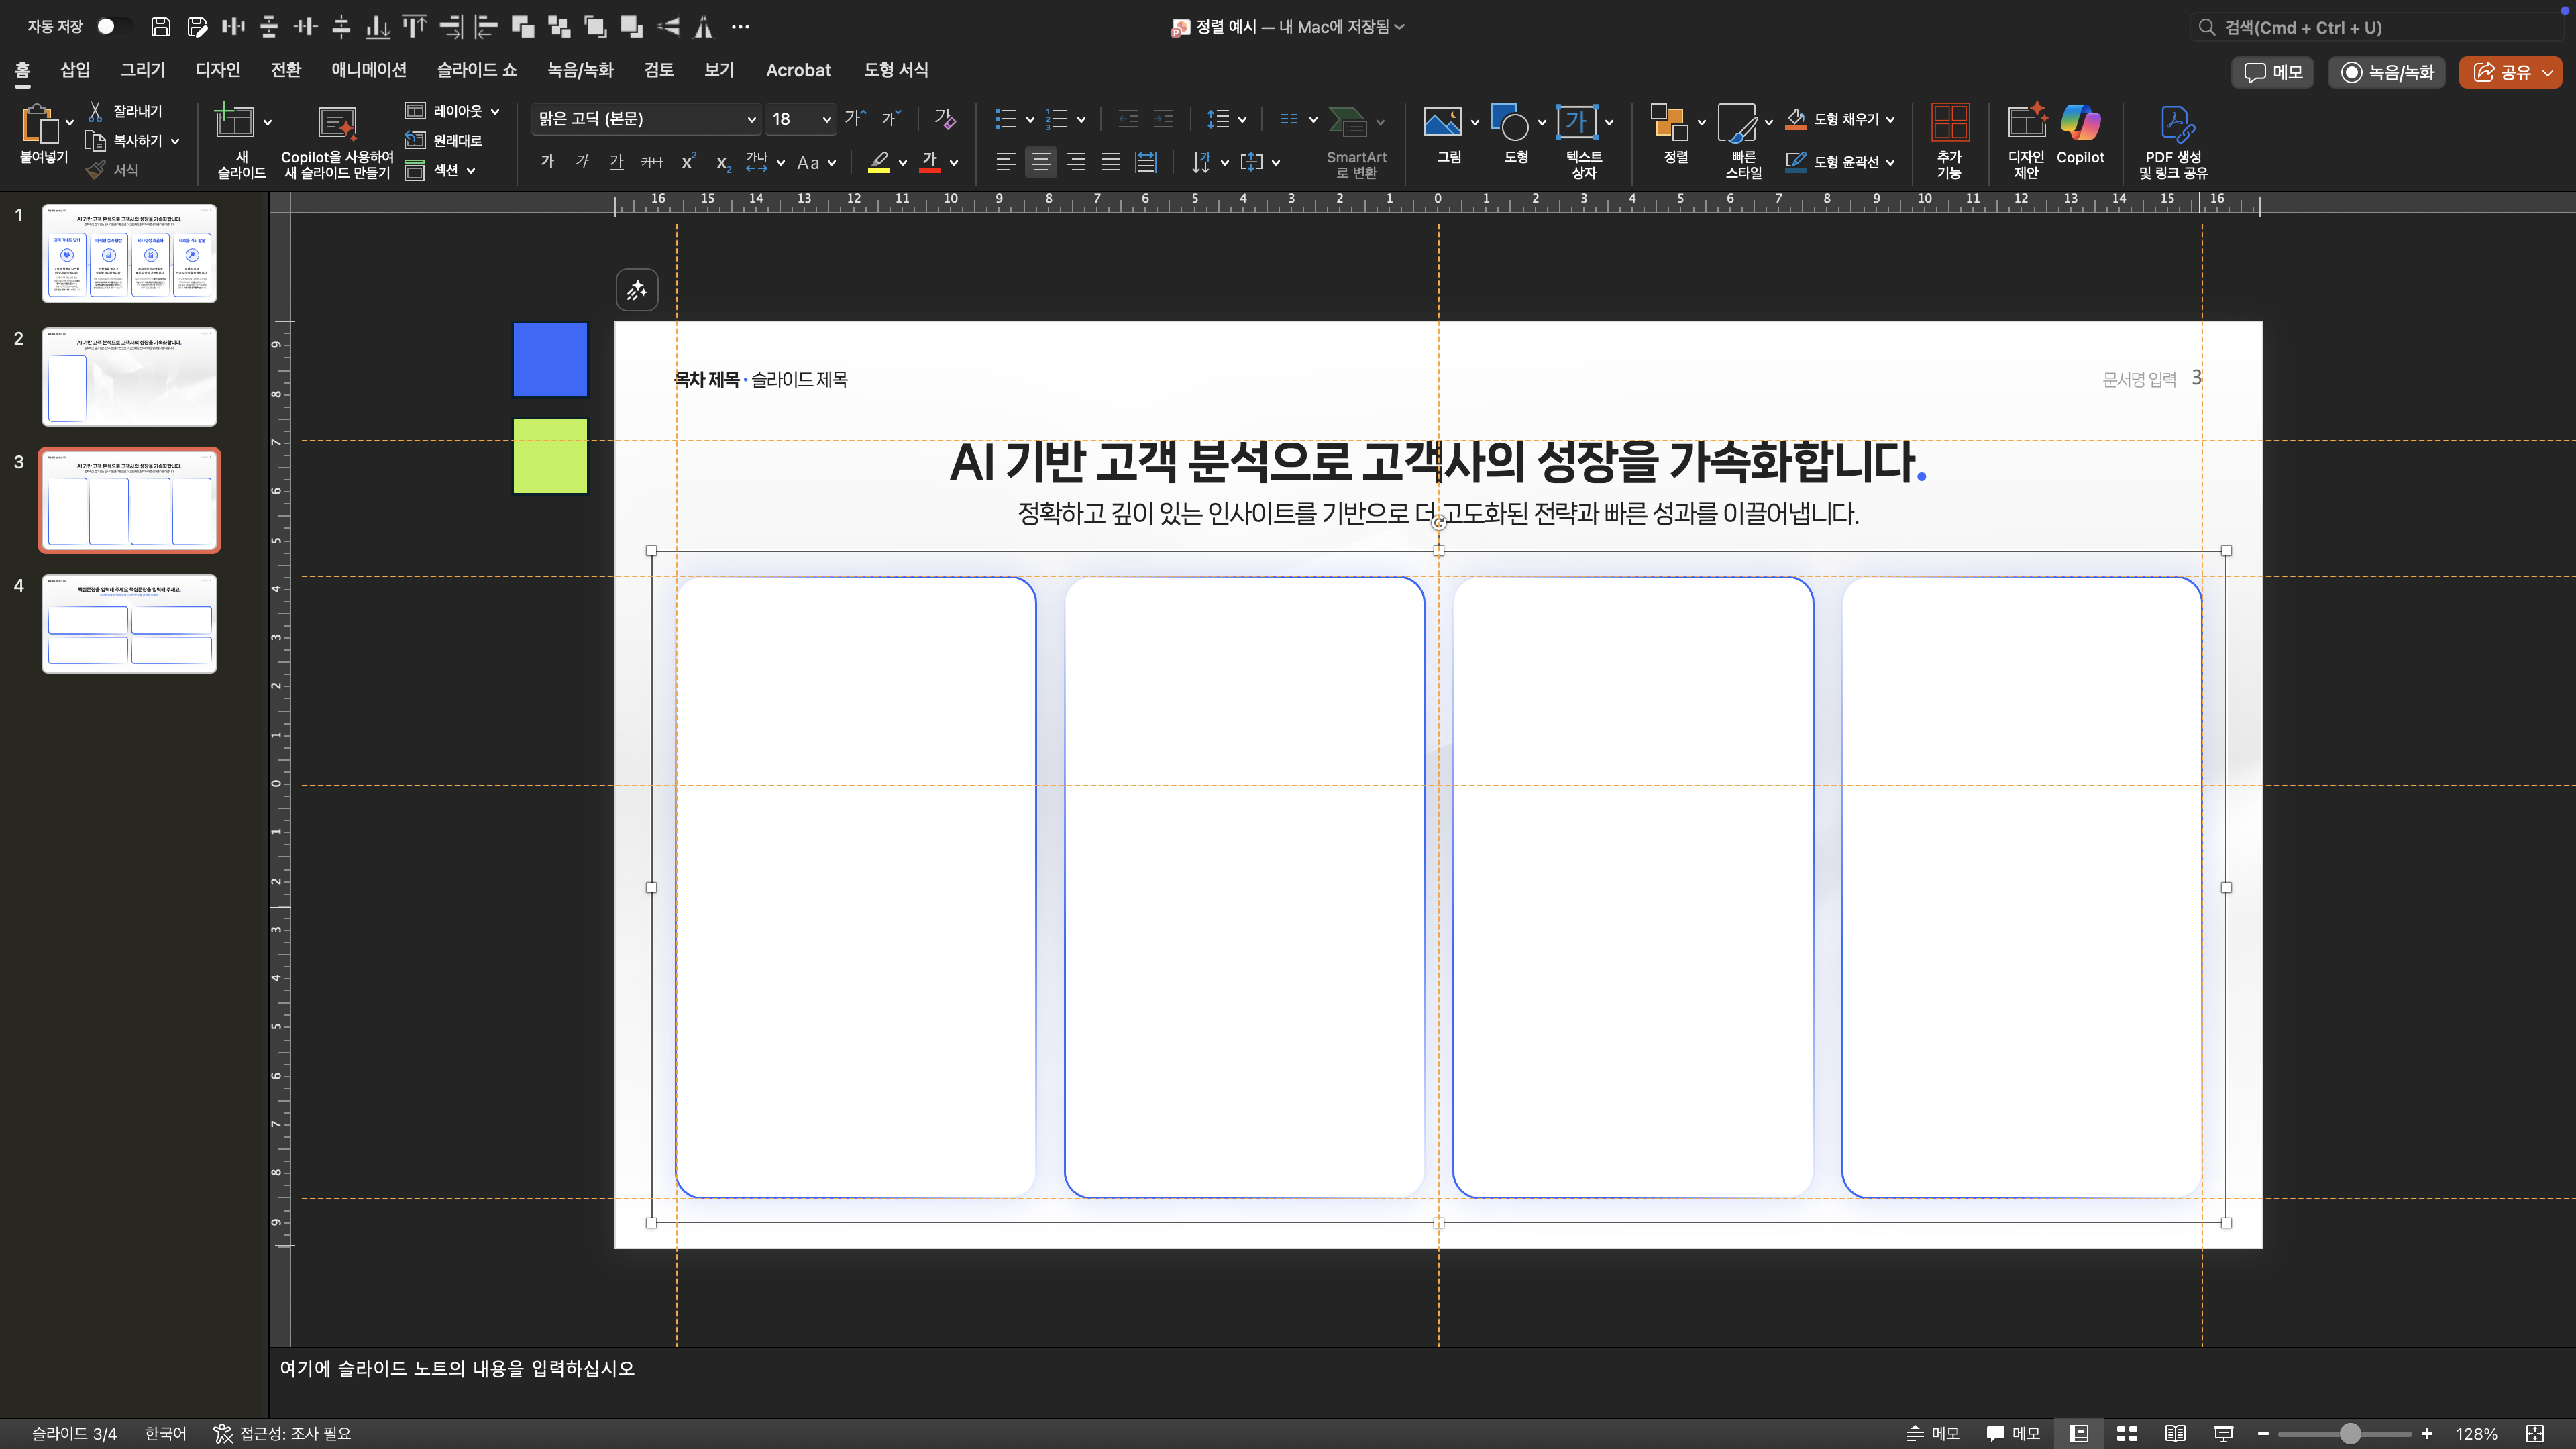Click the Copilot icon in the ribbon
The width and height of the screenshot is (2576, 1449).
[2080, 124]
